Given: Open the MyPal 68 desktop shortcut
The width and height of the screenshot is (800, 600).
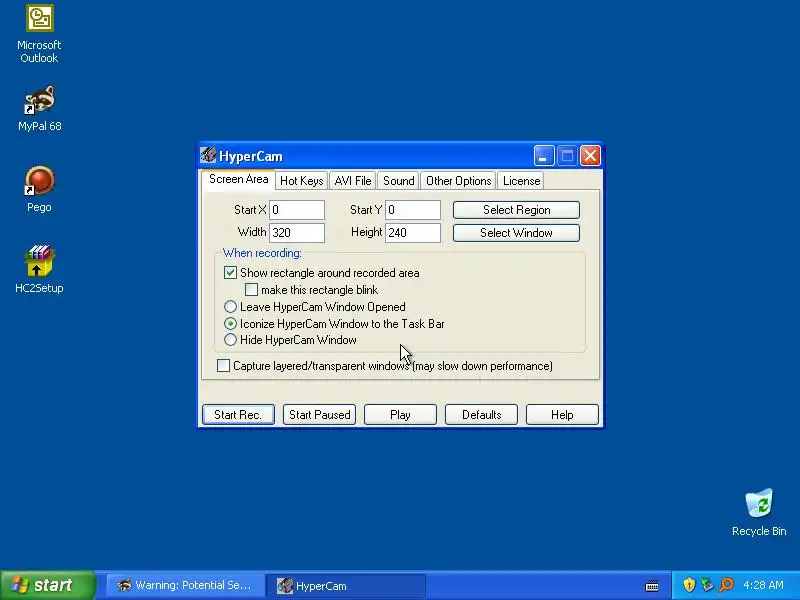Looking at the screenshot, I should tap(39, 108).
